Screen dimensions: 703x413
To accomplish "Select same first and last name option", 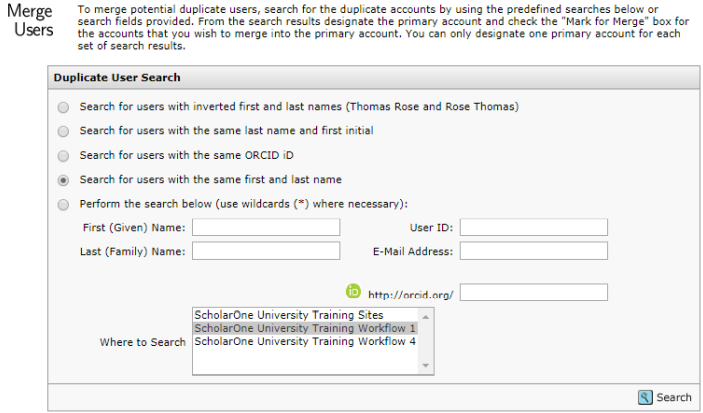I will pyautogui.click(x=63, y=180).
